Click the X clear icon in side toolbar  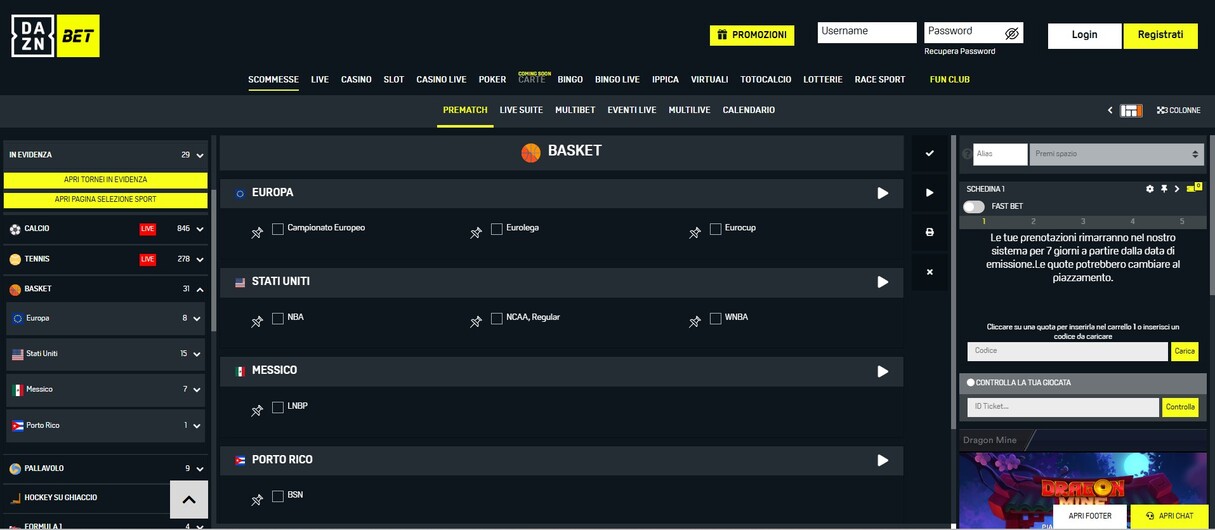coord(929,272)
